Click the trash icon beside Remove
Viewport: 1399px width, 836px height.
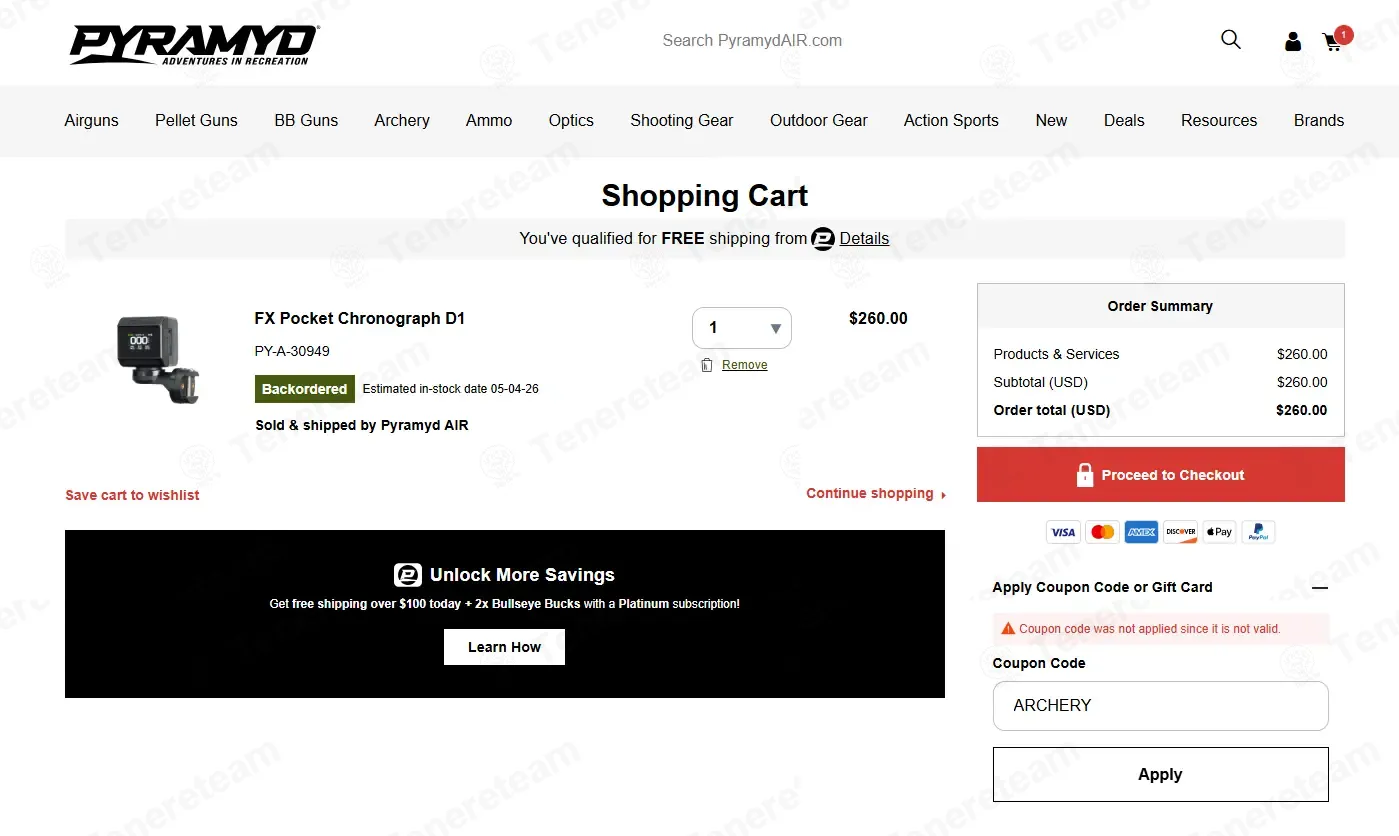point(707,365)
